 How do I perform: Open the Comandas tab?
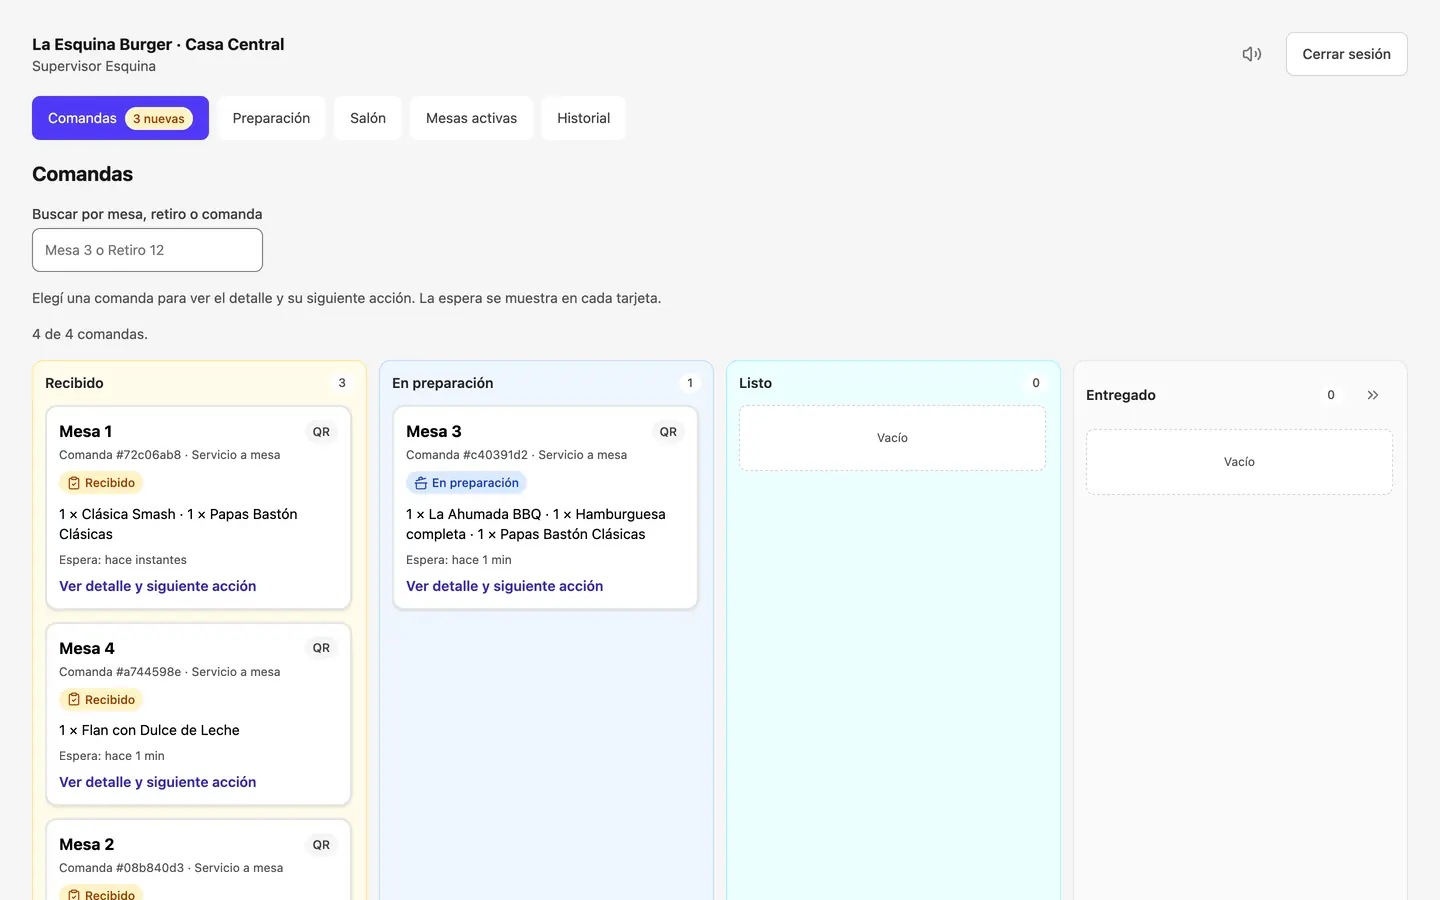tap(120, 118)
